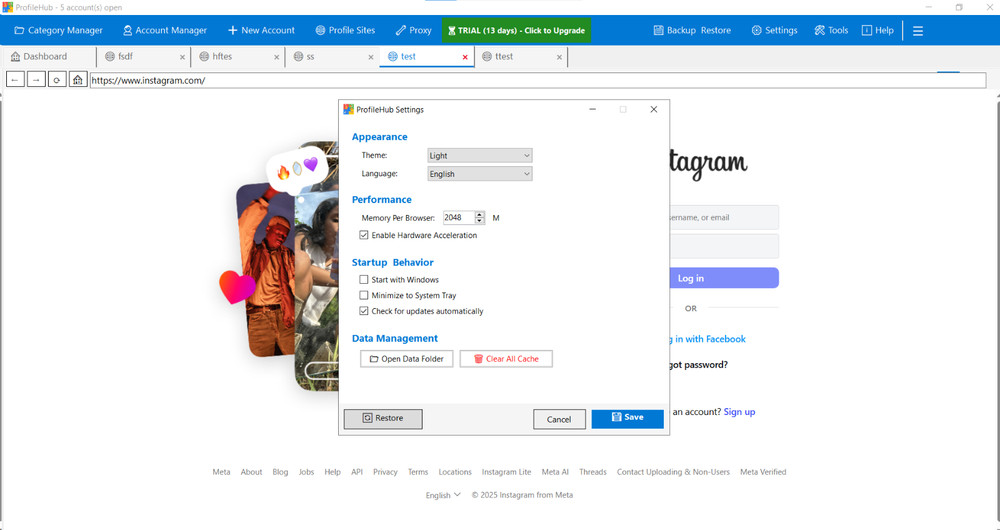Create a New Account

[x=261, y=30]
